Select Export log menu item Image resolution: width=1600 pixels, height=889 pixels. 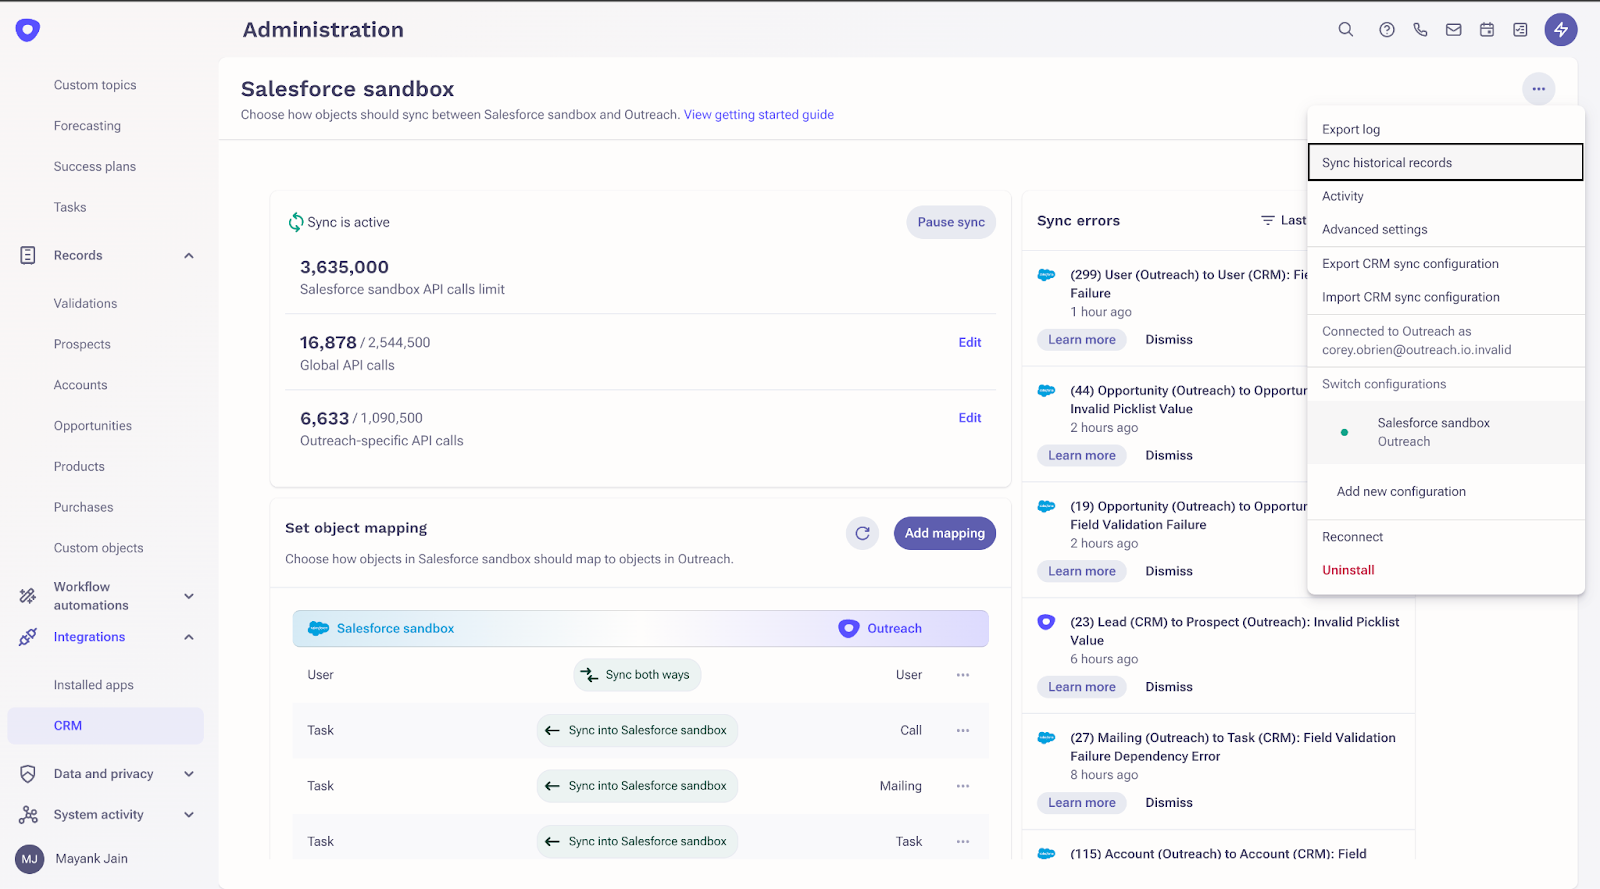click(x=1446, y=129)
